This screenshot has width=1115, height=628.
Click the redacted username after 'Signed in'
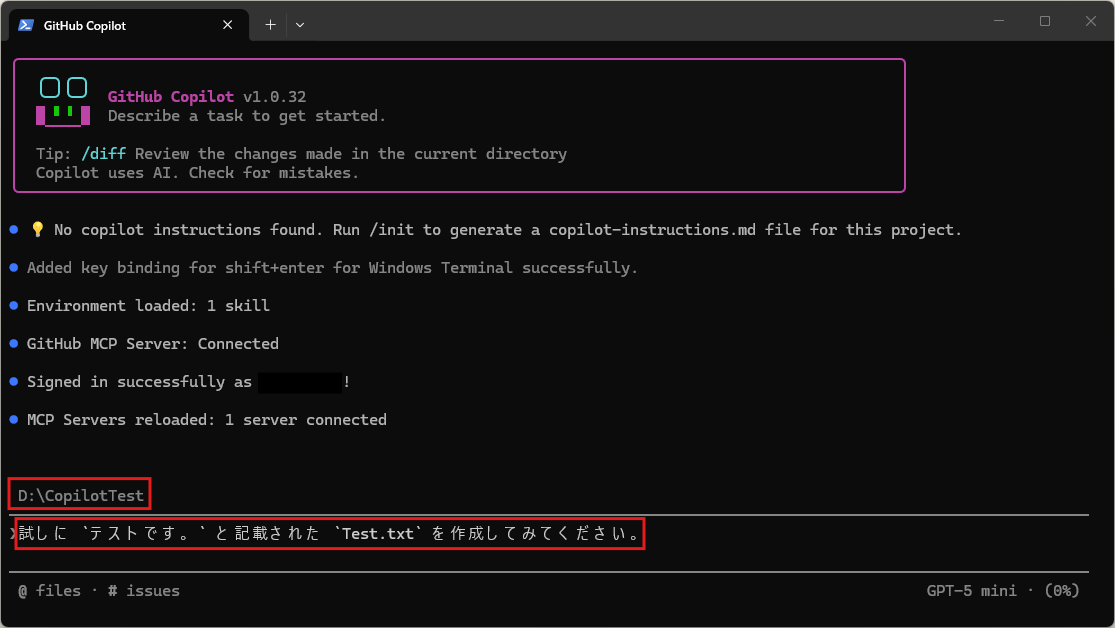[x=300, y=382]
